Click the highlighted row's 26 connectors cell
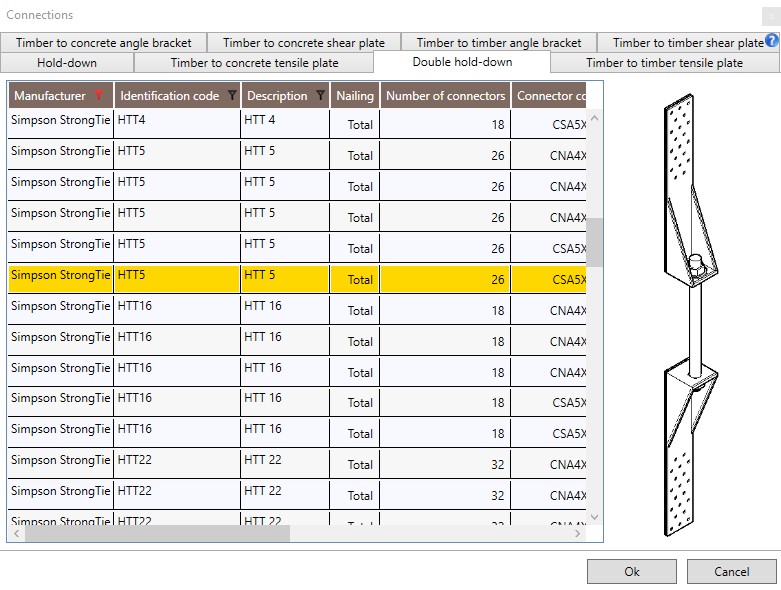781x590 pixels. pyautogui.click(x=445, y=279)
